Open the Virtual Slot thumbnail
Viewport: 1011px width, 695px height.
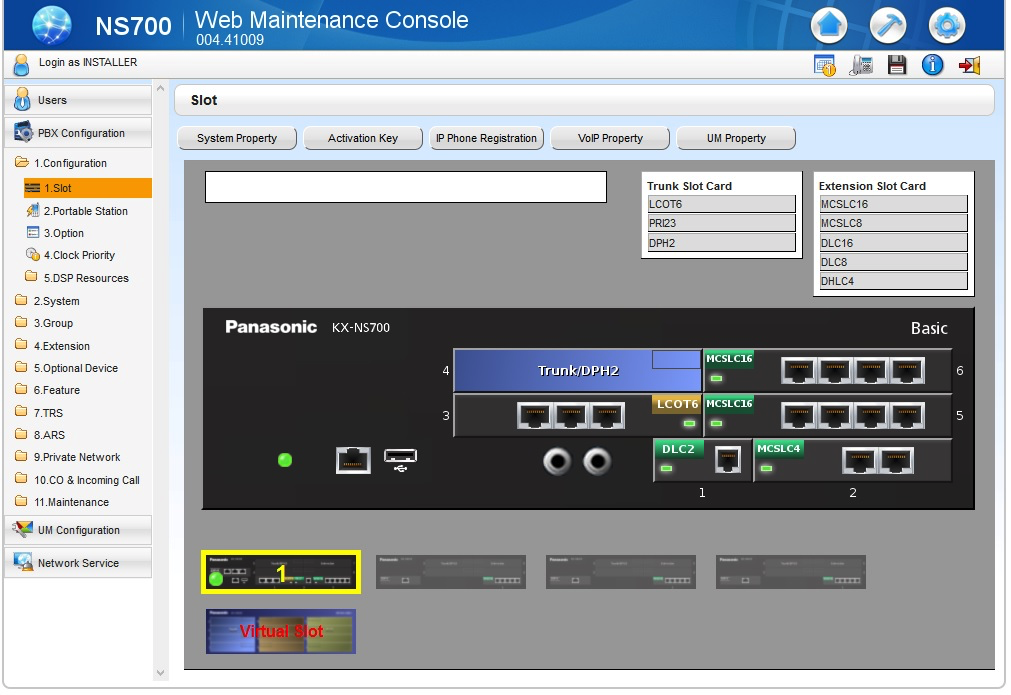tap(281, 632)
